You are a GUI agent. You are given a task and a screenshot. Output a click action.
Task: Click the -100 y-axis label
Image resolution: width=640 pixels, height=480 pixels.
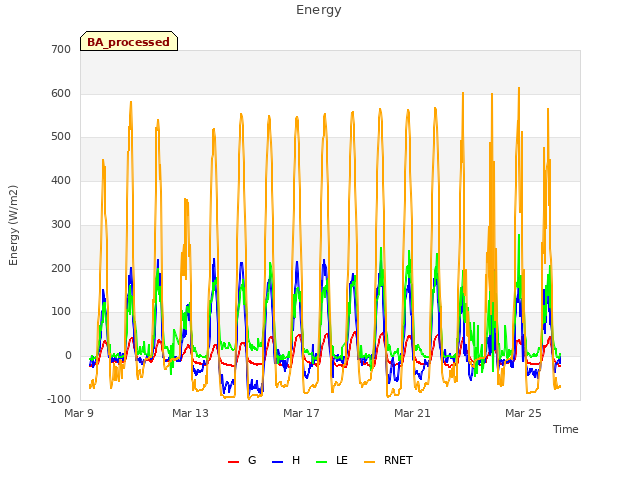click(59, 399)
